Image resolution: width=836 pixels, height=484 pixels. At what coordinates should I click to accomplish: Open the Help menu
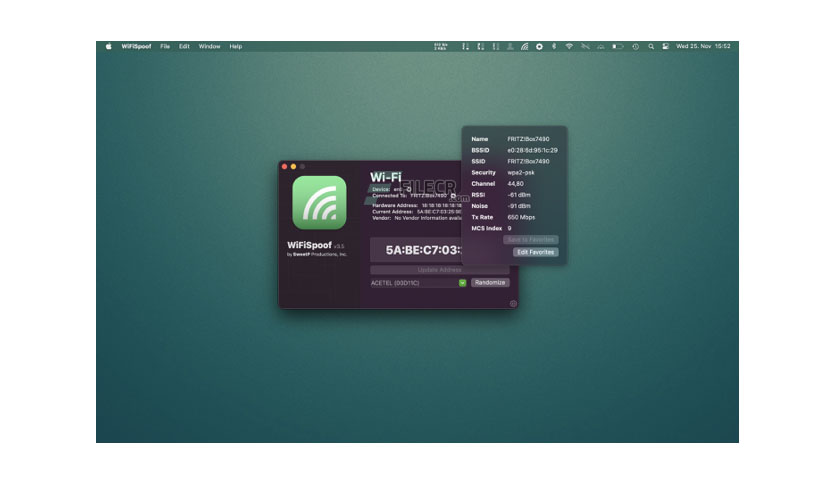[236, 46]
